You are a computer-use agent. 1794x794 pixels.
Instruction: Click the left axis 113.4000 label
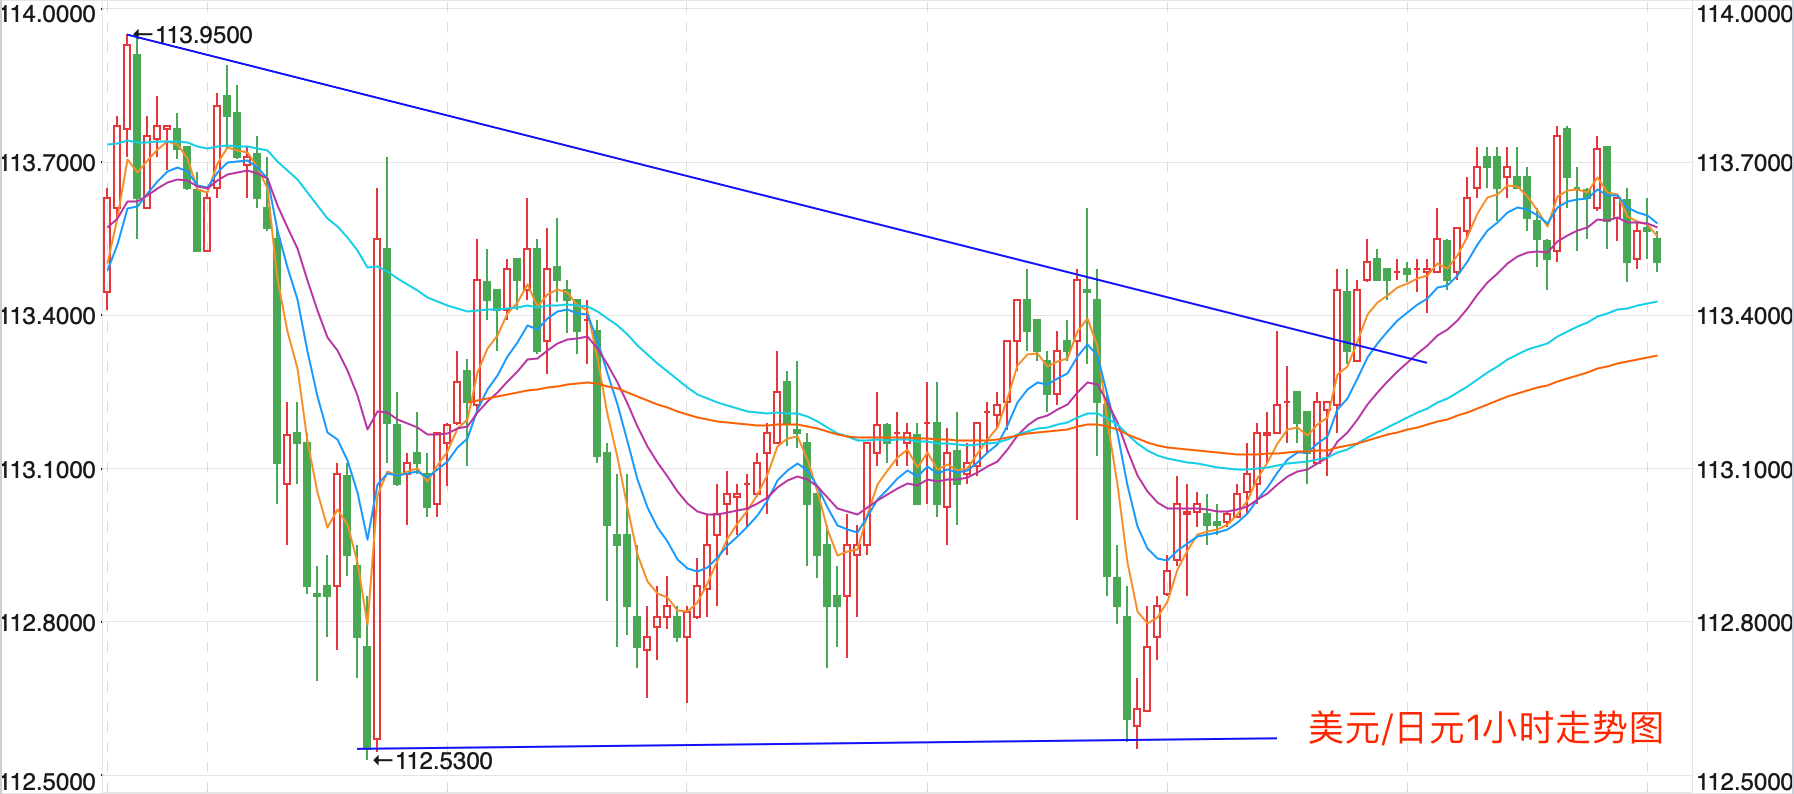(x=48, y=316)
